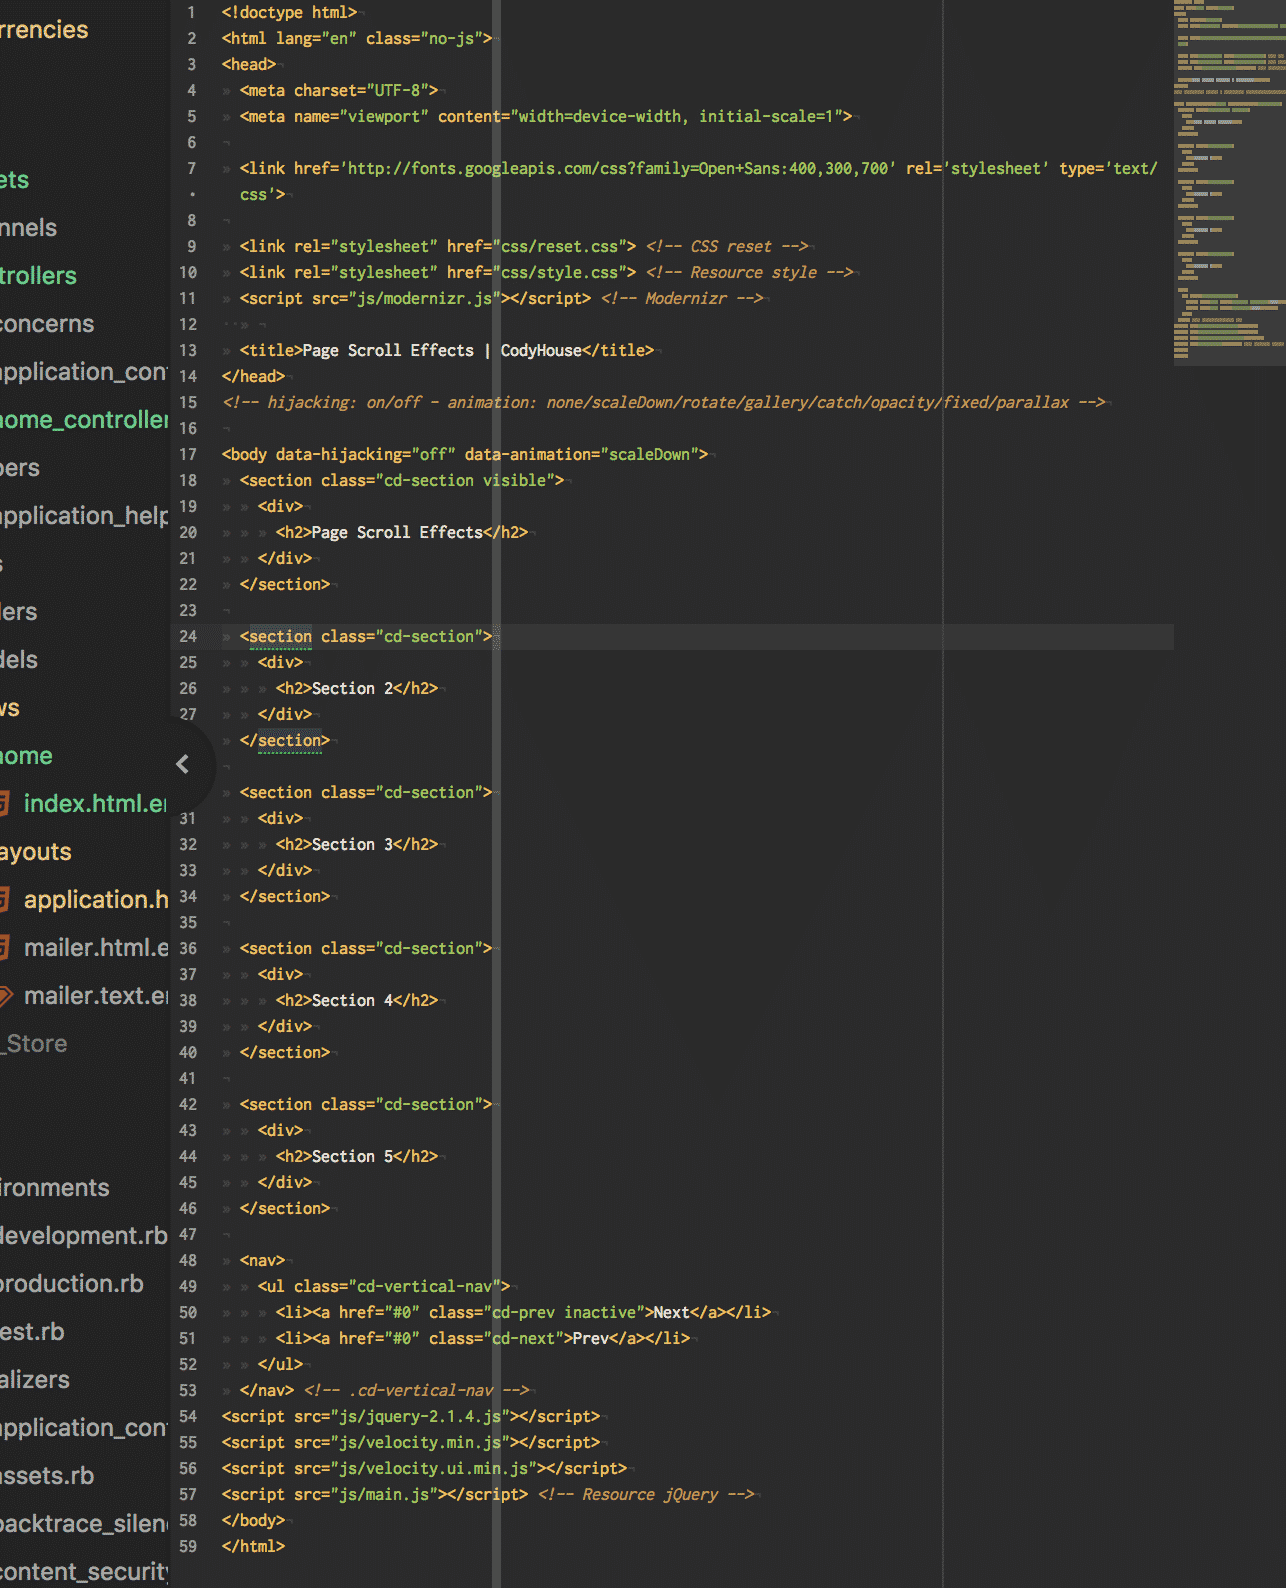Click line number 17 in gutter
The image size is (1286, 1588).
pyautogui.click(x=188, y=455)
